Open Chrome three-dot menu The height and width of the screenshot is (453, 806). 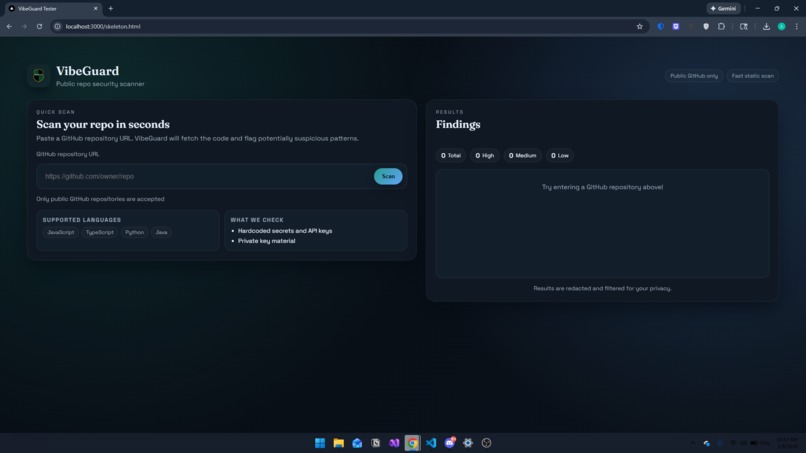click(x=797, y=26)
